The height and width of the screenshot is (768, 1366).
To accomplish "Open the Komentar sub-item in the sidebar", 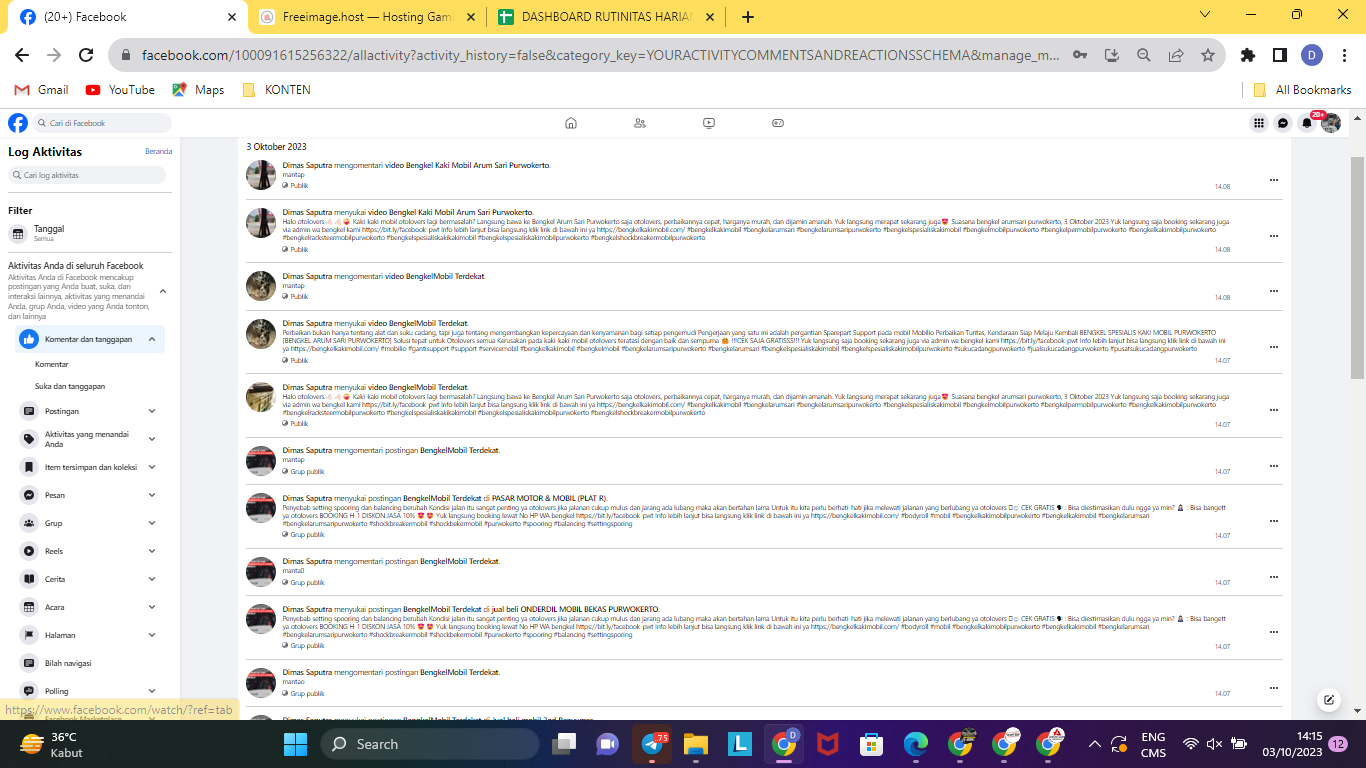I will (52, 364).
